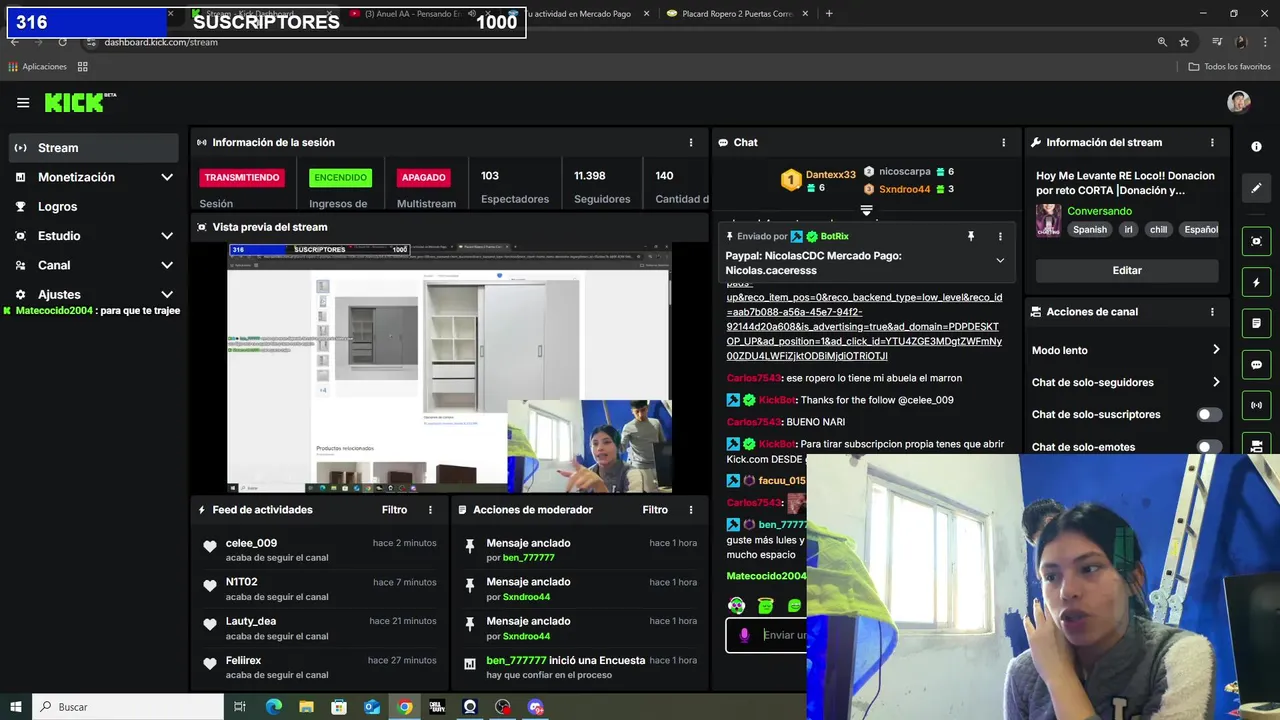
Task: Click the document note icon in right sidebar
Action: pyautogui.click(x=1256, y=324)
